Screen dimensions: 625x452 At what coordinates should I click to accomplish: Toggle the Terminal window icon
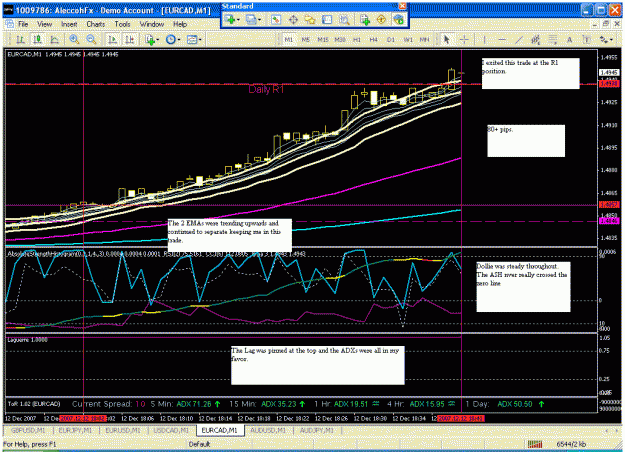pyautogui.click(x=327, y=20)
